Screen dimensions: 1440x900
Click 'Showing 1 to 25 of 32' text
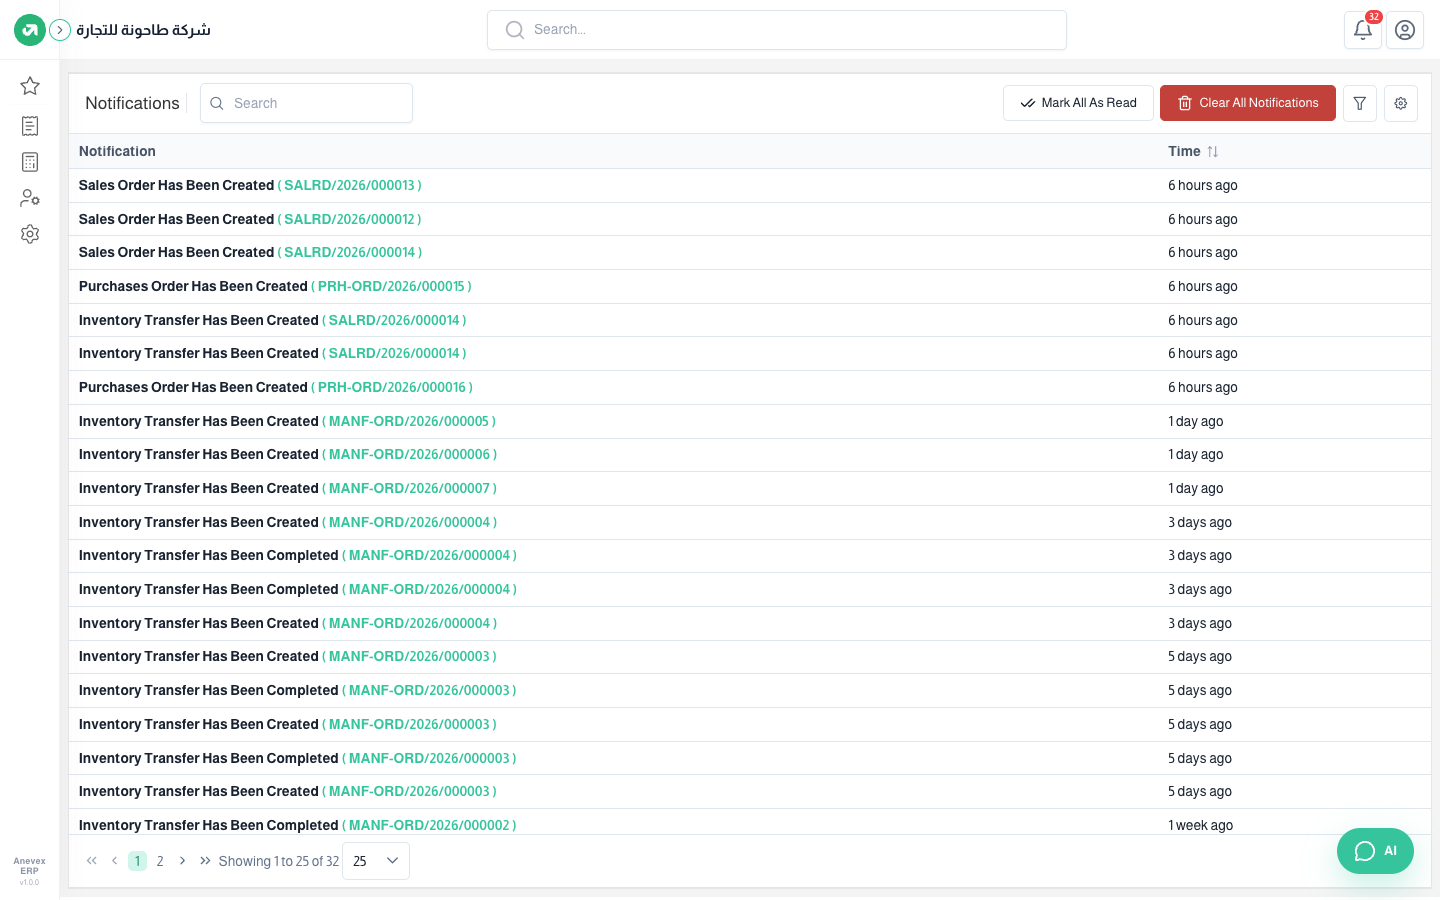pyautogui.click(x=279, y=861)
